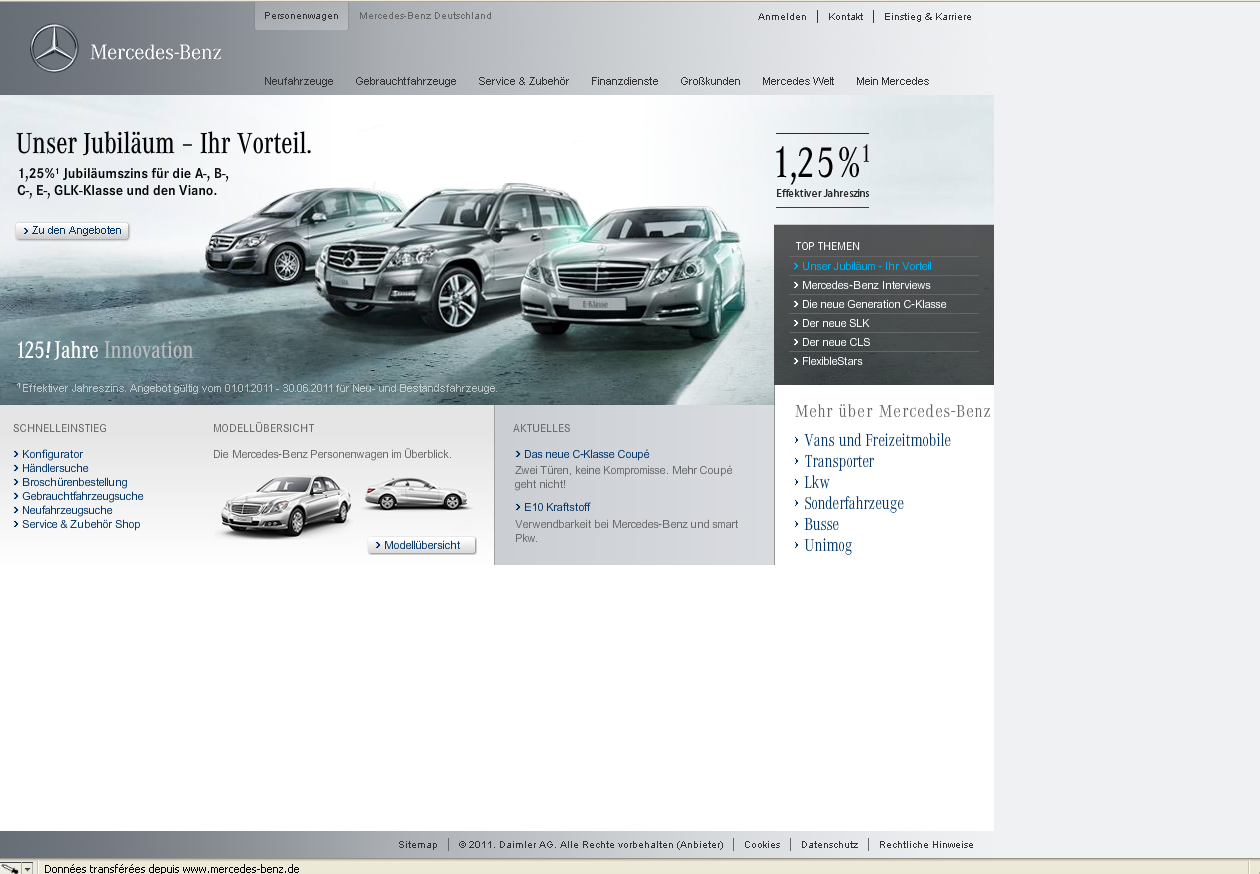The image size is (1260, 874).
Task: Open the Neufahrzeugsuche quick link
Action: pos(63,510)
